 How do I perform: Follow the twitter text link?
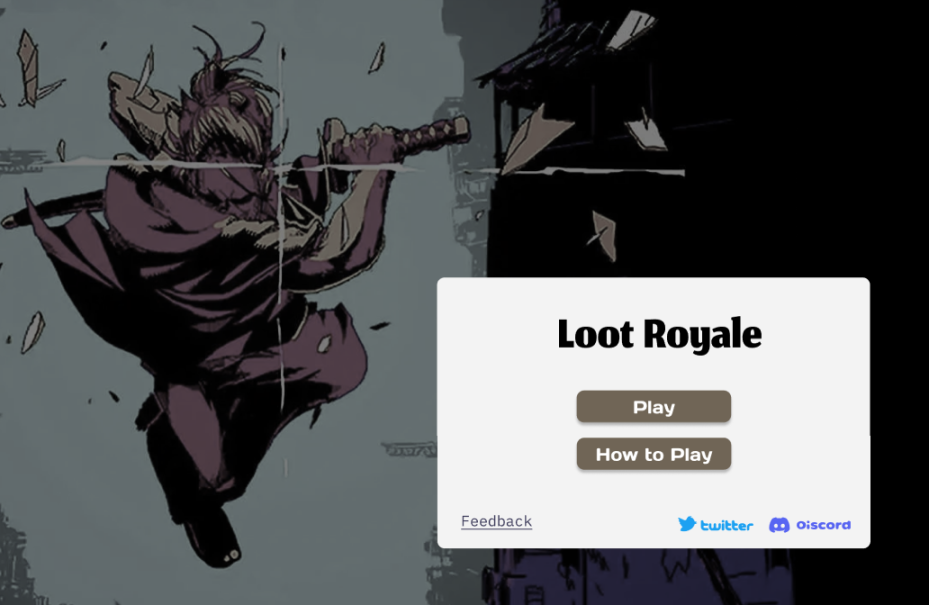click(726, 525)
